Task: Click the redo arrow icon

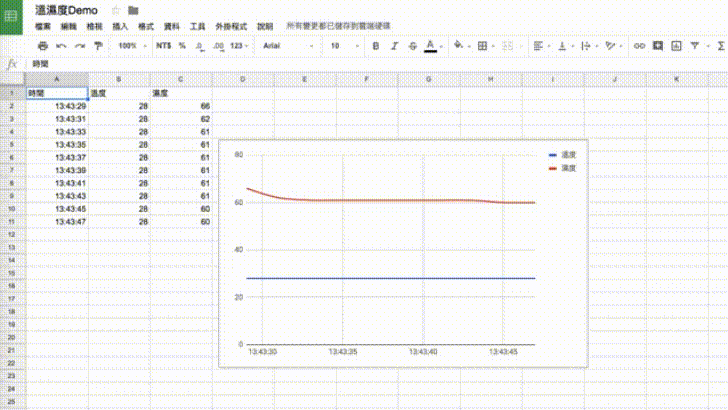Action: click(x=79, y=46)
